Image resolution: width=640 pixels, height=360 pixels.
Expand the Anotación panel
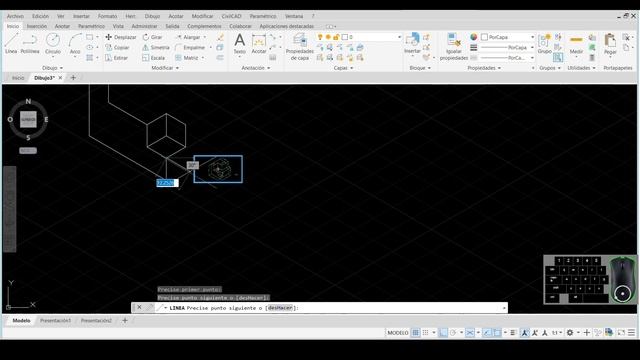pos(256,68)
